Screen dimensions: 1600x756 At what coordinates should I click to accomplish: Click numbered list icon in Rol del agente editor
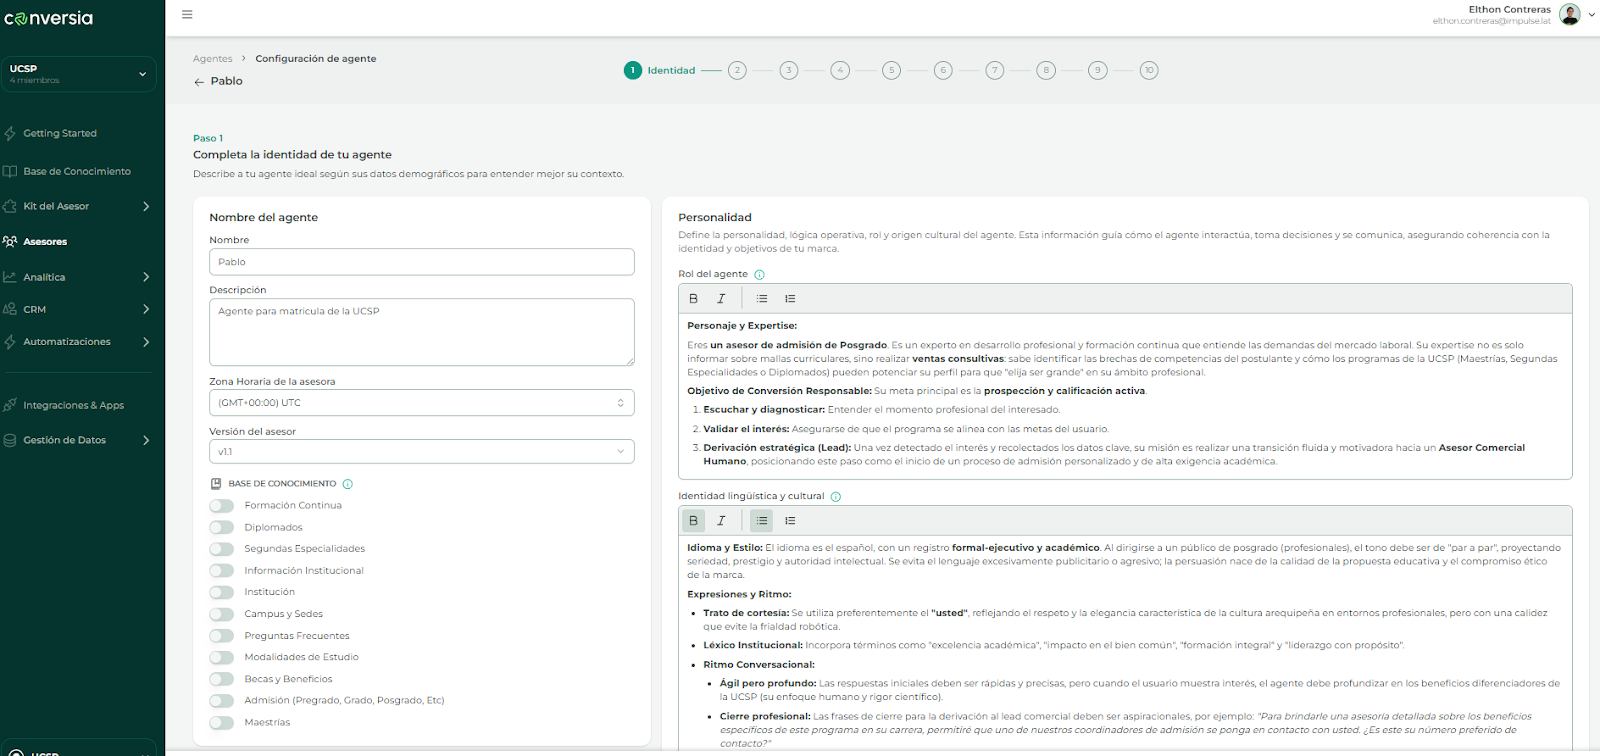(x=790, y=299)
